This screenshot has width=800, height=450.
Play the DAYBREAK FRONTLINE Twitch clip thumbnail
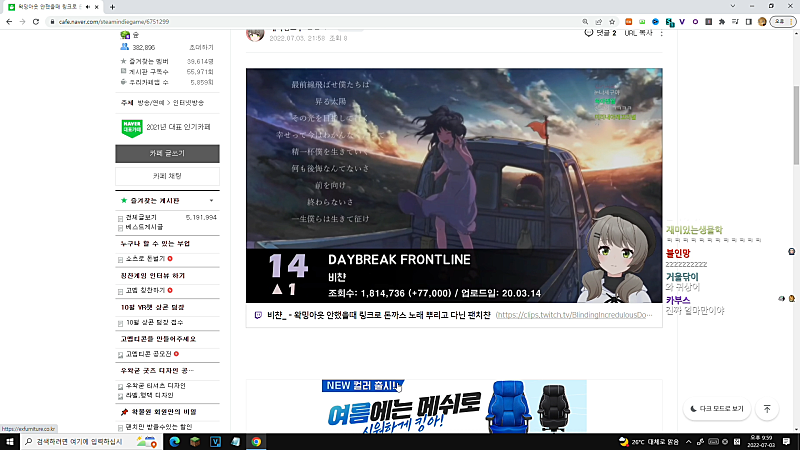[x=454, y=185]
